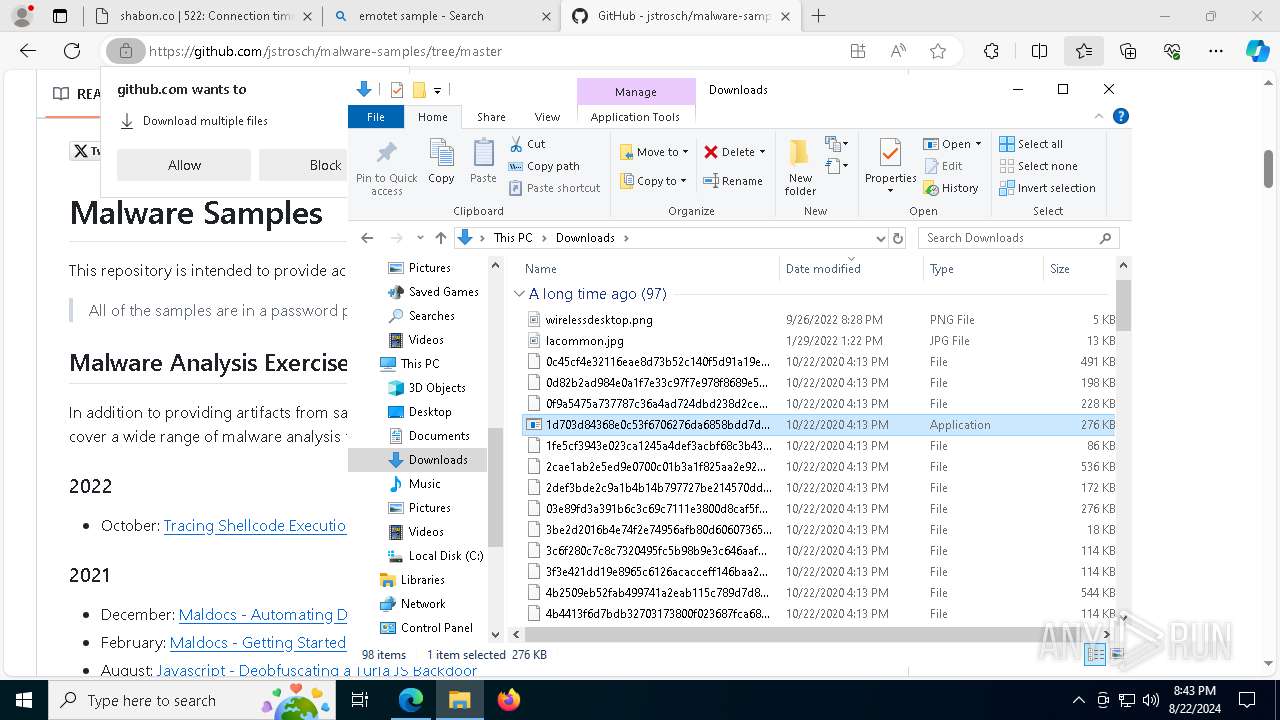The width and height of the screenshot is (1280, 720).
Task: Select file wirelessdesktop.png
Action: pos(599,320)
